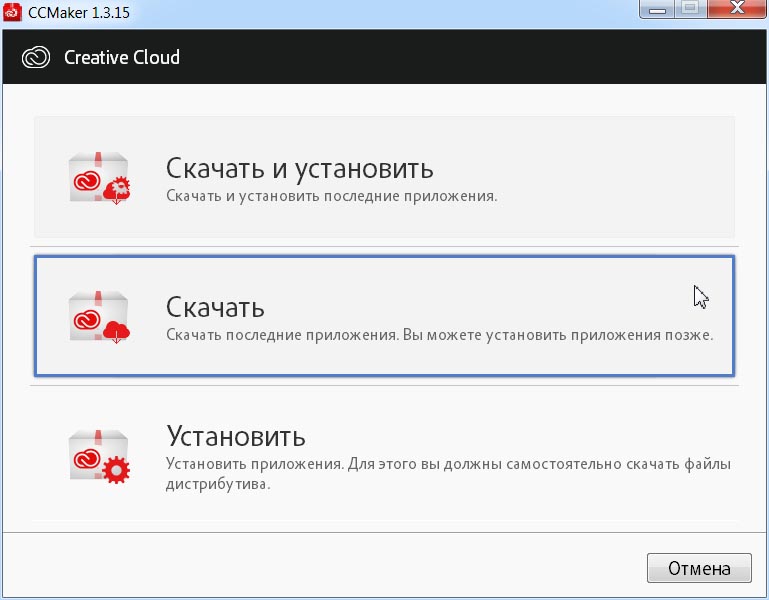This screenshot has height=600, width=769.
Task: Select the Скачать и установить heading
Action: [299, 167]
